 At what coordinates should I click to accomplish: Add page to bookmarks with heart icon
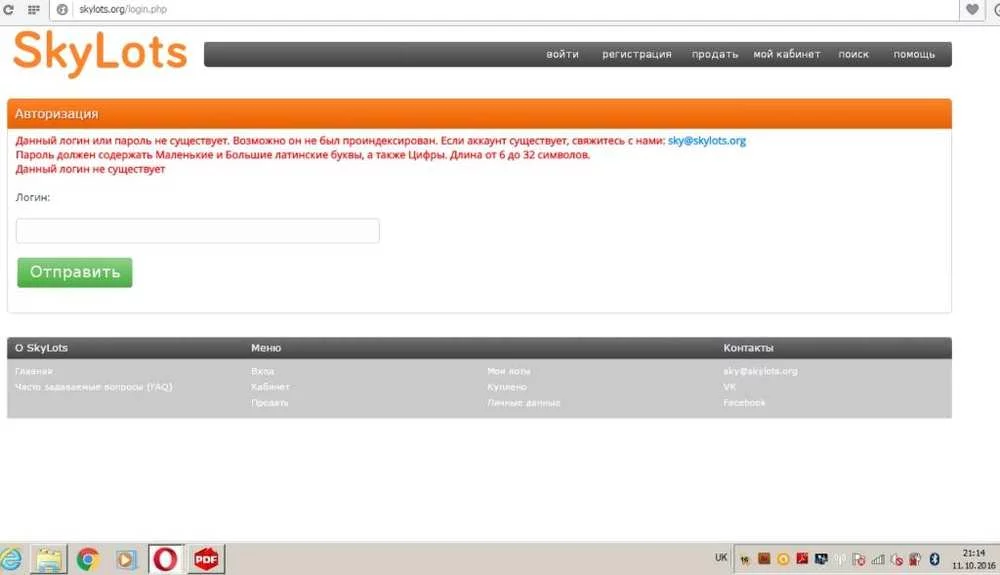click(x=972, y=10)
